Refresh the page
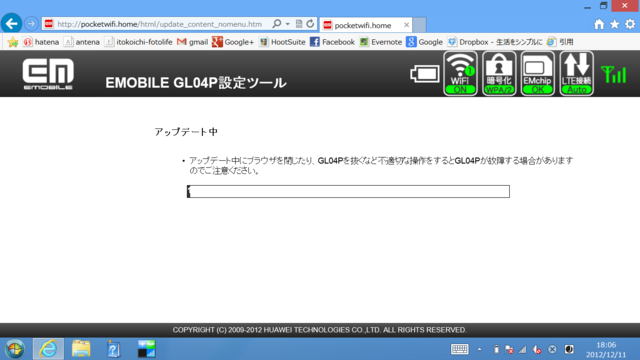 (x=310, y=24)
